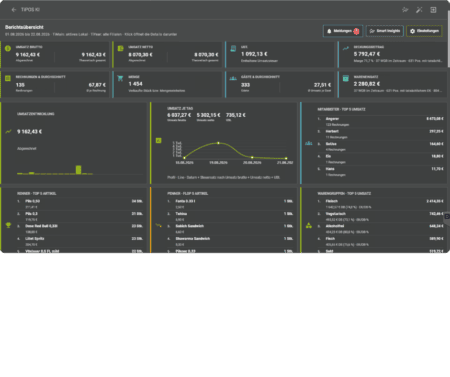Open the Einstellungen settings button
This screenshot has height=377, width=450.
[x=424, y=31]
